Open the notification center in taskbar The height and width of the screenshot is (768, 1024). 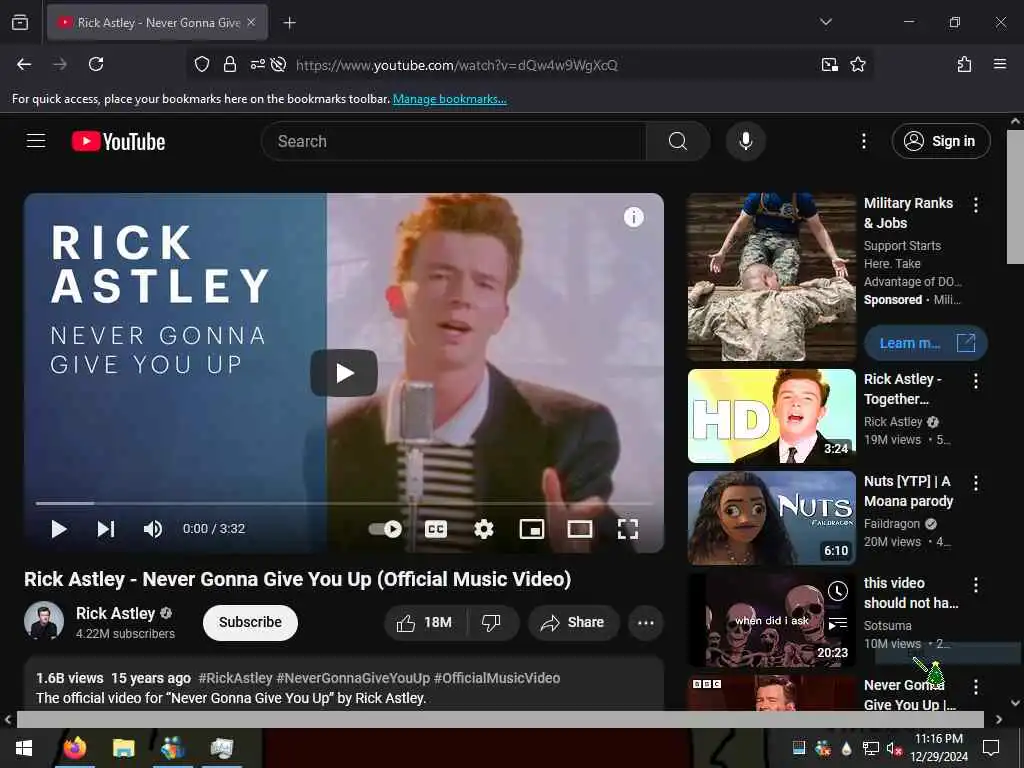click(991, 748)
